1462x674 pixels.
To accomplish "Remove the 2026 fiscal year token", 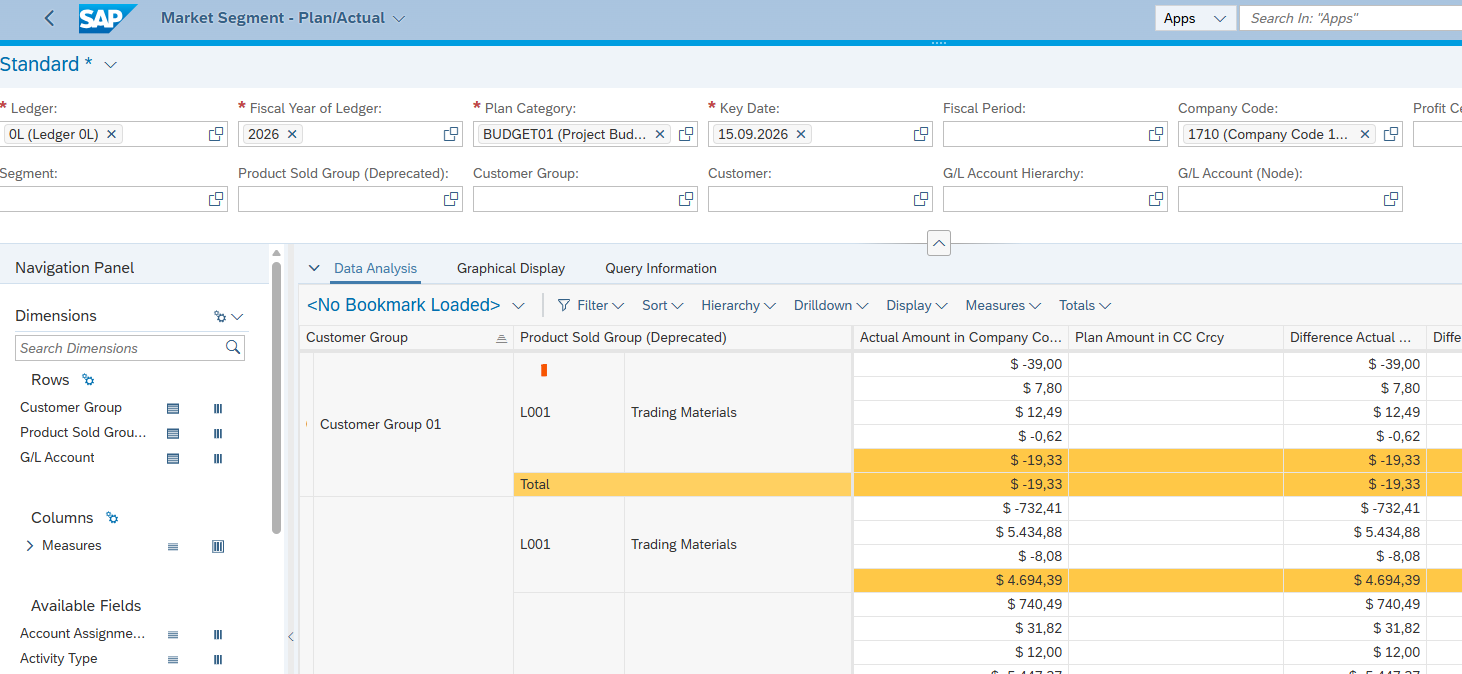I will [292, 134].
